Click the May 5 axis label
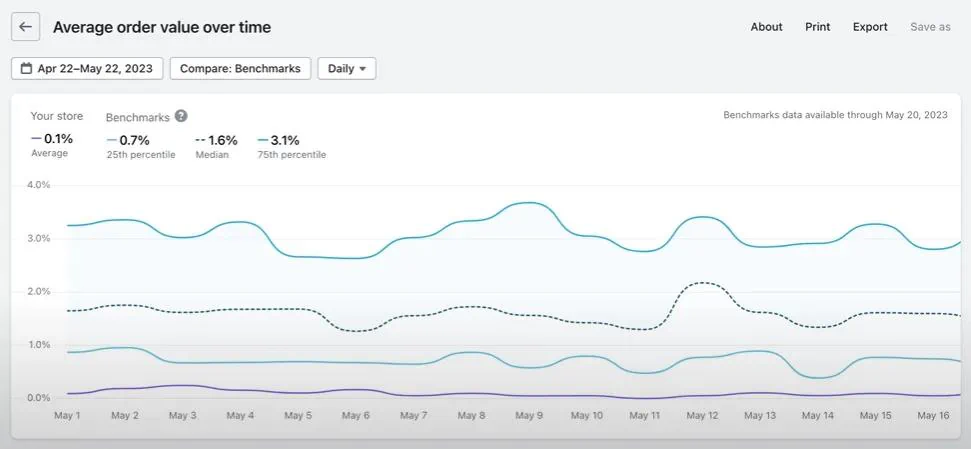 [298, 416]
